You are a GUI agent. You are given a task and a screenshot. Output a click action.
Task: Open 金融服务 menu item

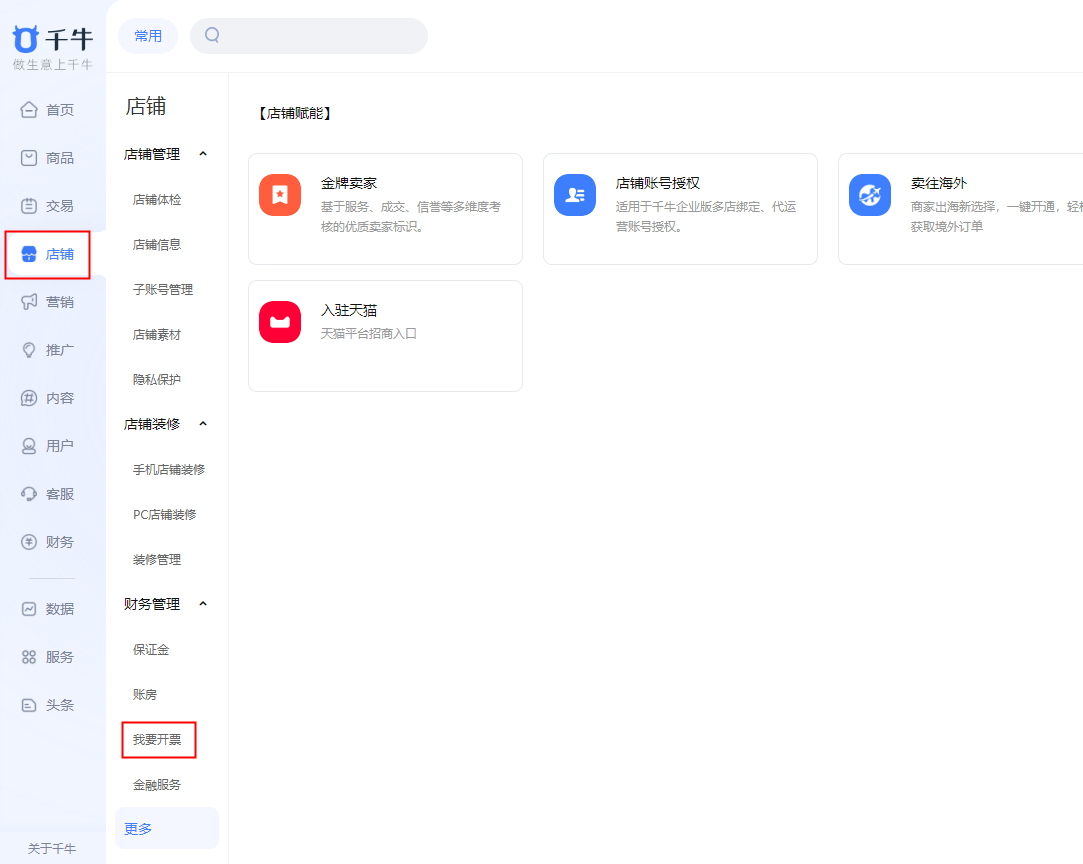[157, 785]
